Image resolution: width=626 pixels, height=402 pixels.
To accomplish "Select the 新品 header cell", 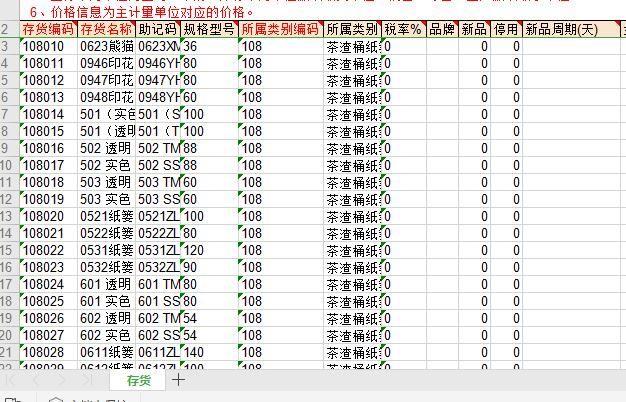I will click(x=474, y=29).
